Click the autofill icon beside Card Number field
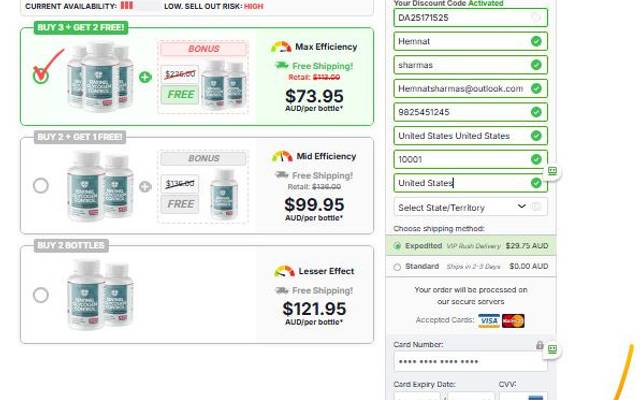 (552, 349)
